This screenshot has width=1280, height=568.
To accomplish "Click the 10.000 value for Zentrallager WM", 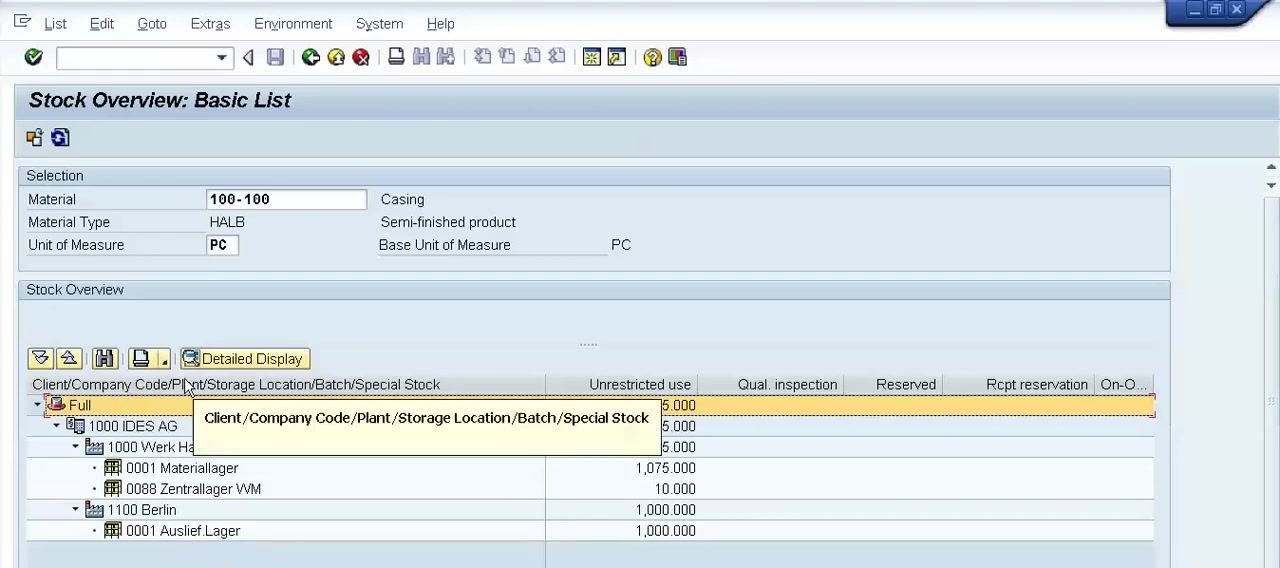I will tap(675, 489).
